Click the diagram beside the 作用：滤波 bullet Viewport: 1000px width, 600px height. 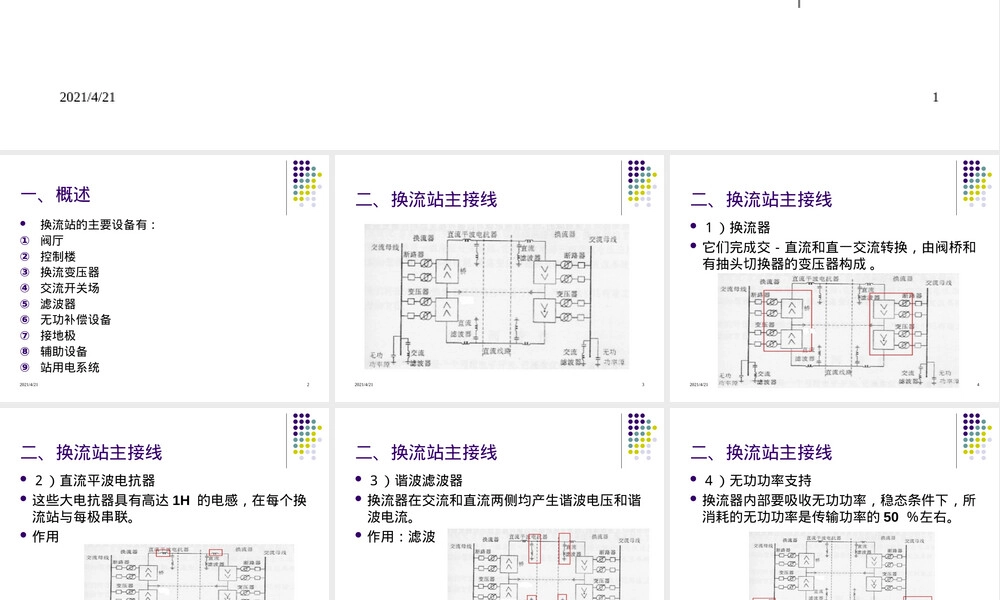pos(548,564)
